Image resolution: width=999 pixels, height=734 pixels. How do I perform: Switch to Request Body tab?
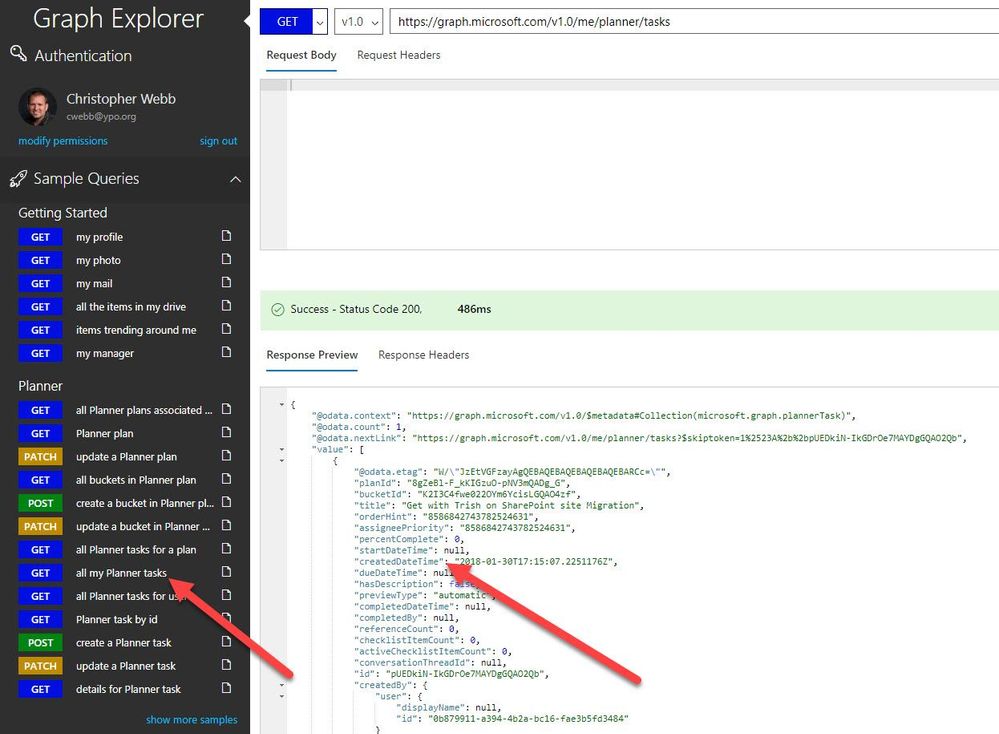tap(301, 55)
